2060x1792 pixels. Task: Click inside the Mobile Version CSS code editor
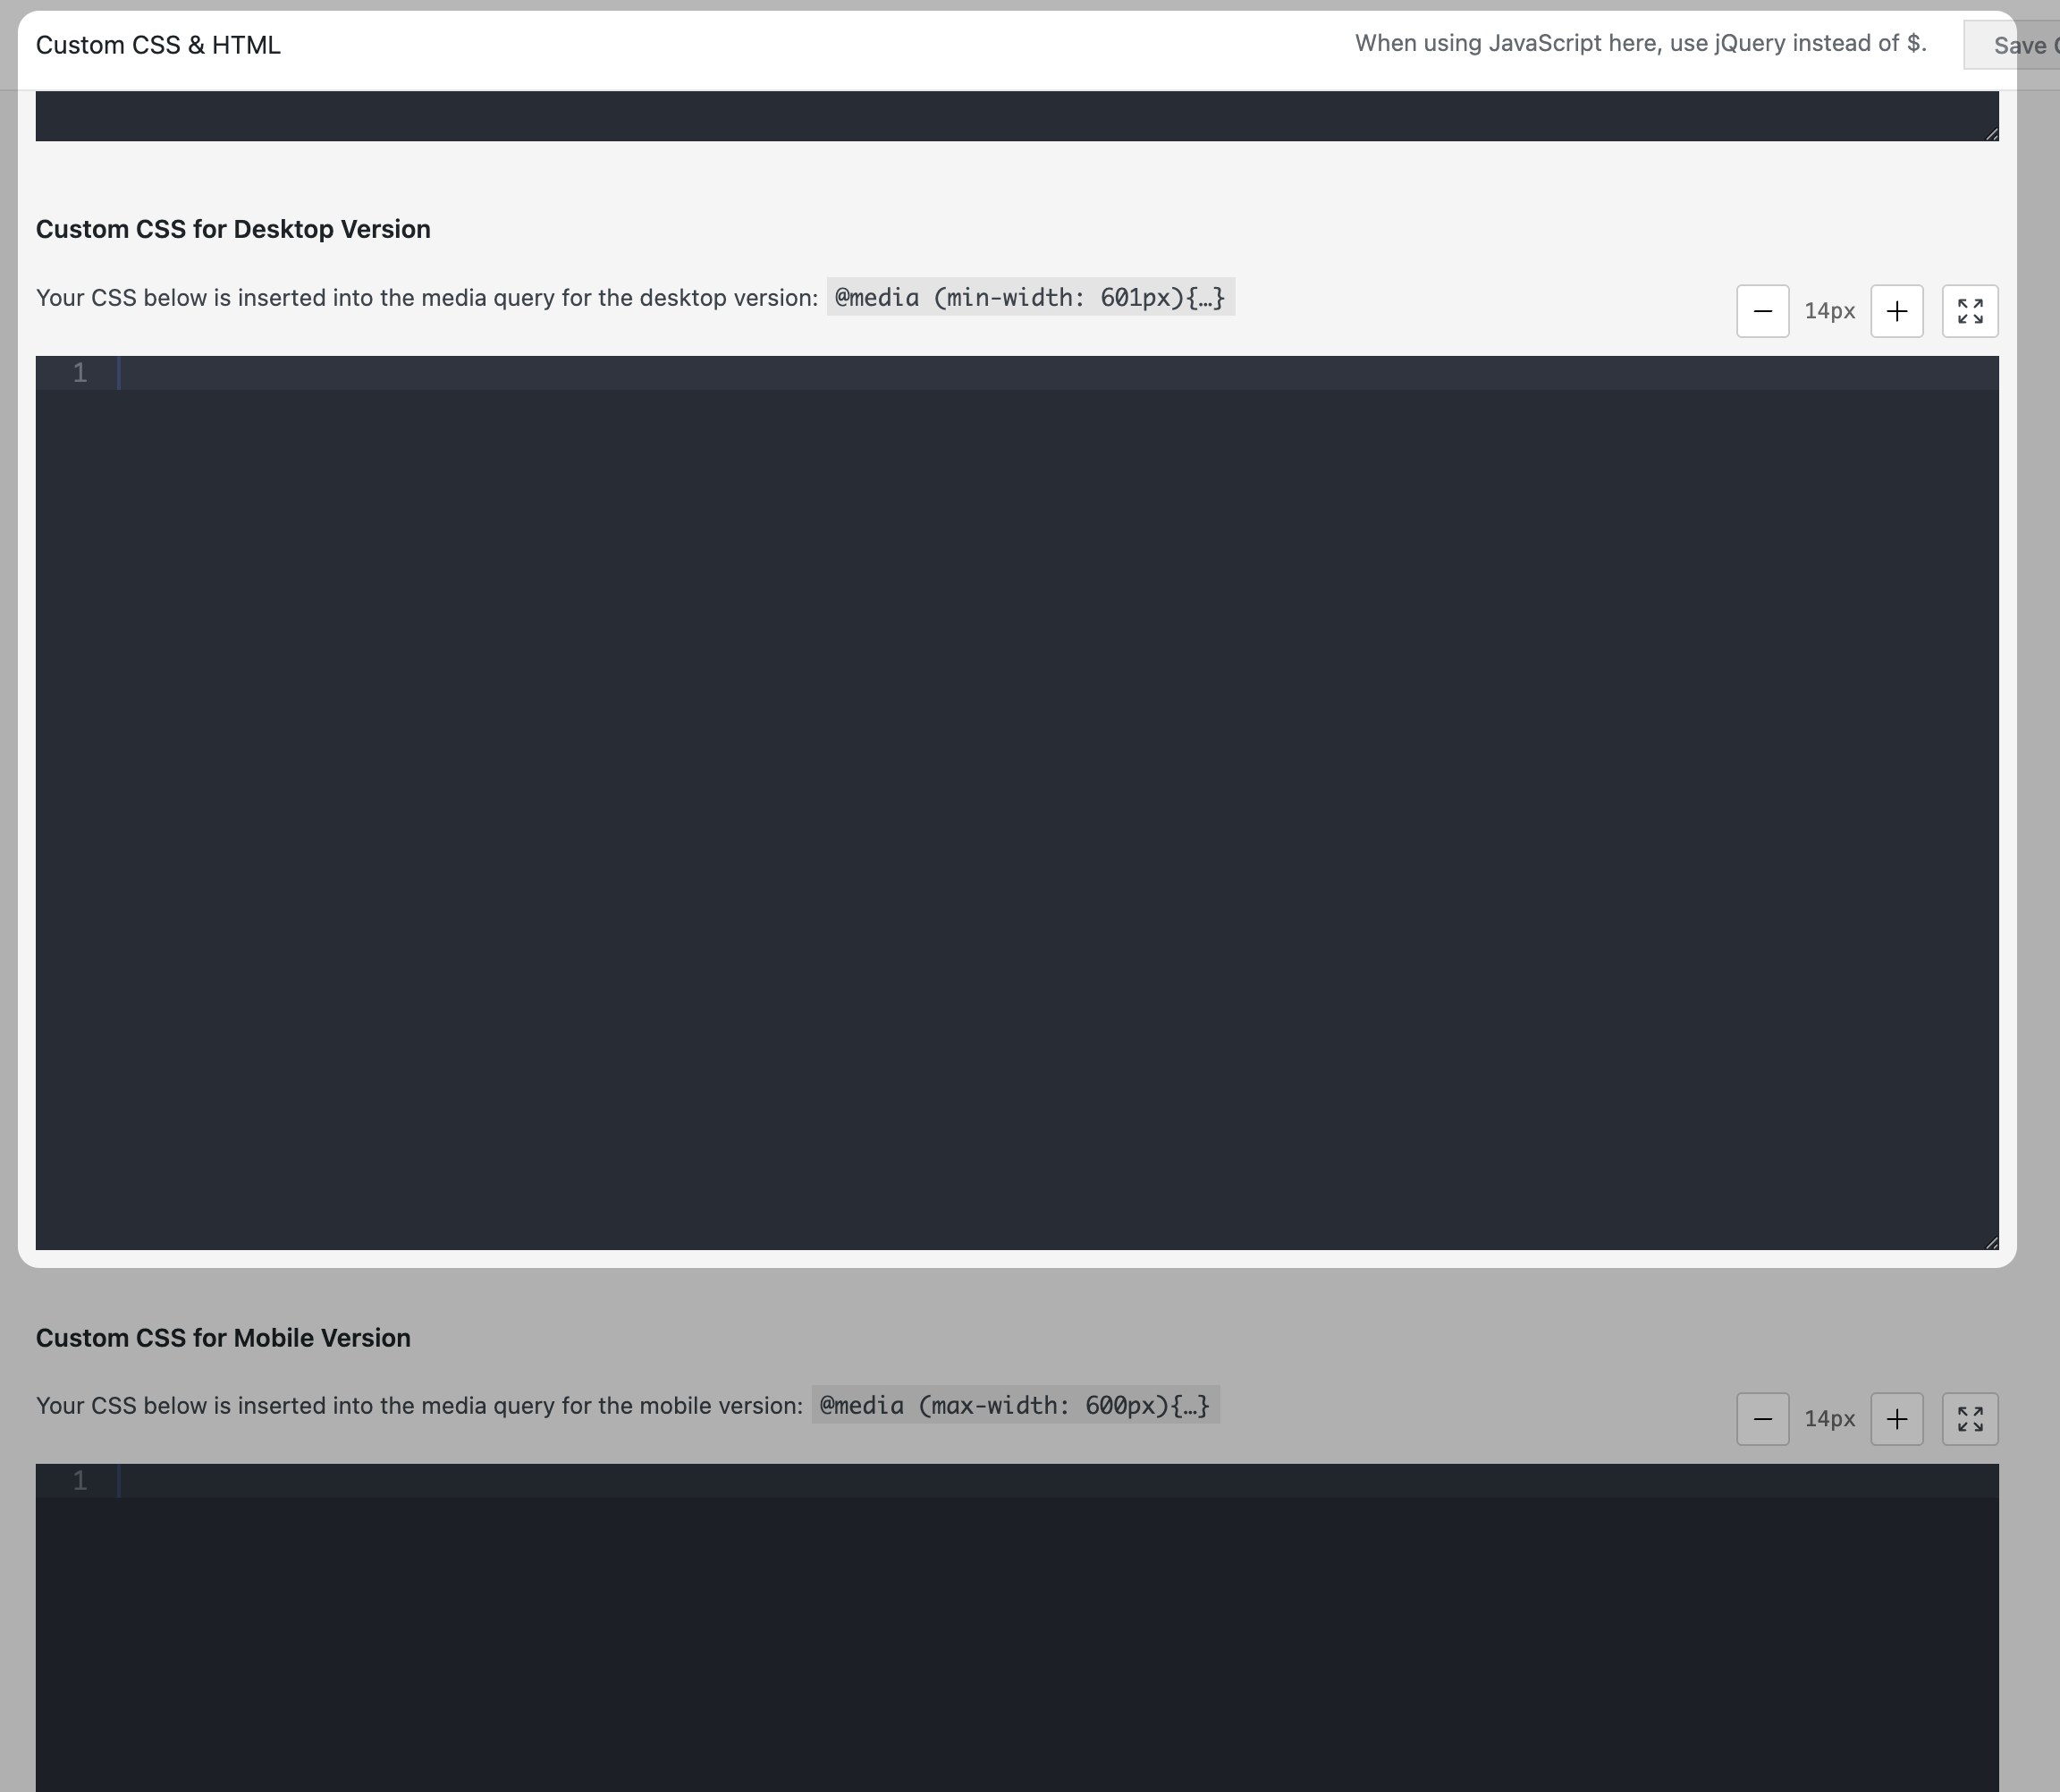(x=1017, y=1628)
